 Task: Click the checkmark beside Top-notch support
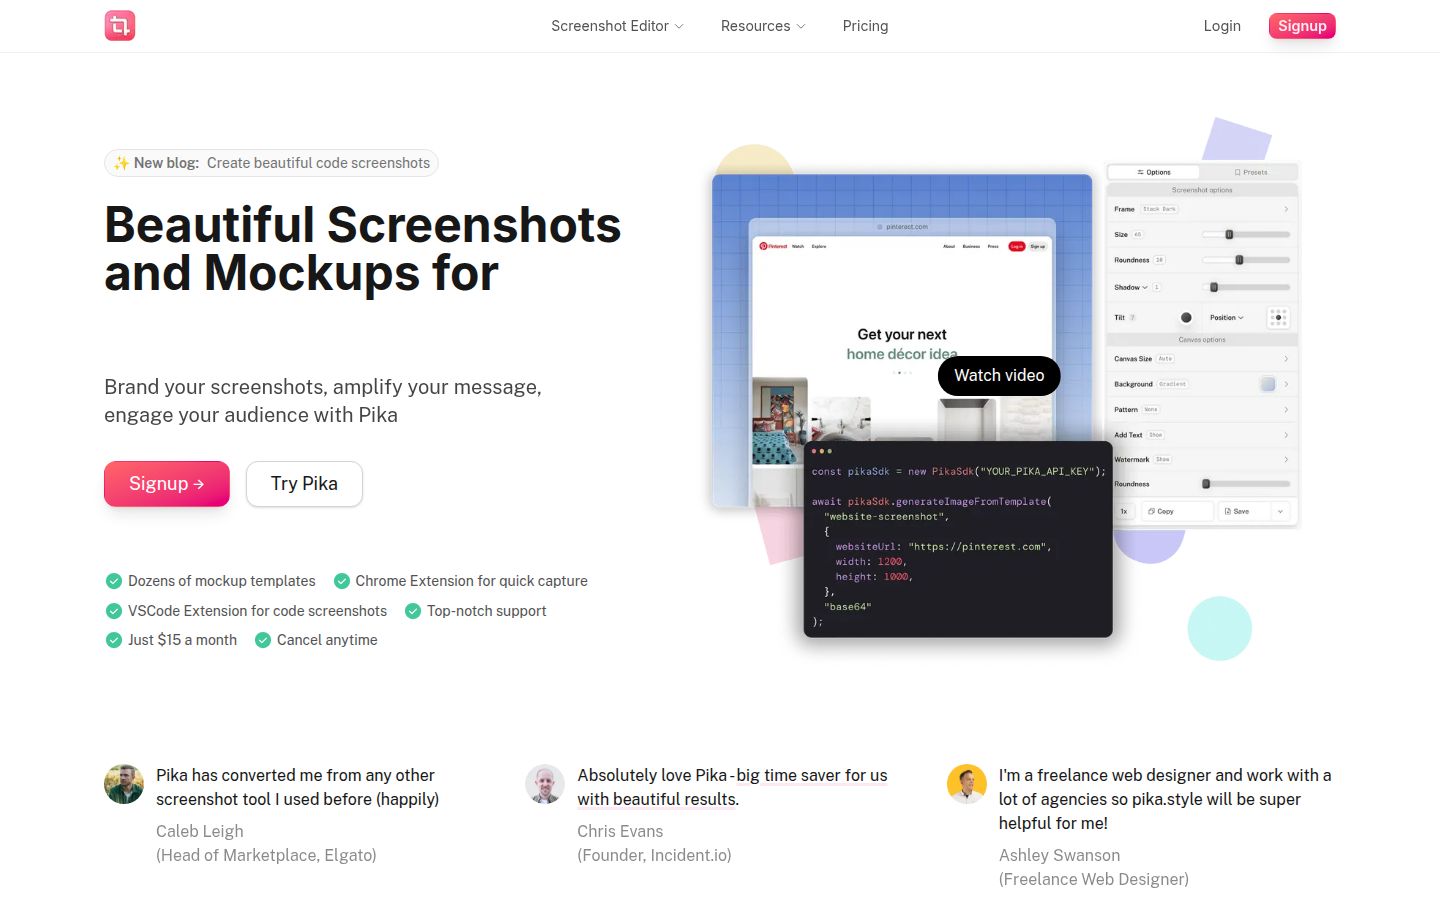(413, 611)
